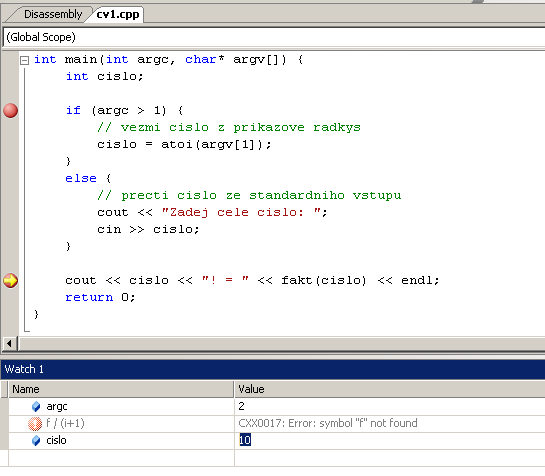Select the f / (i+1) watch expression
Screen dimensions: 545x476
65,423
